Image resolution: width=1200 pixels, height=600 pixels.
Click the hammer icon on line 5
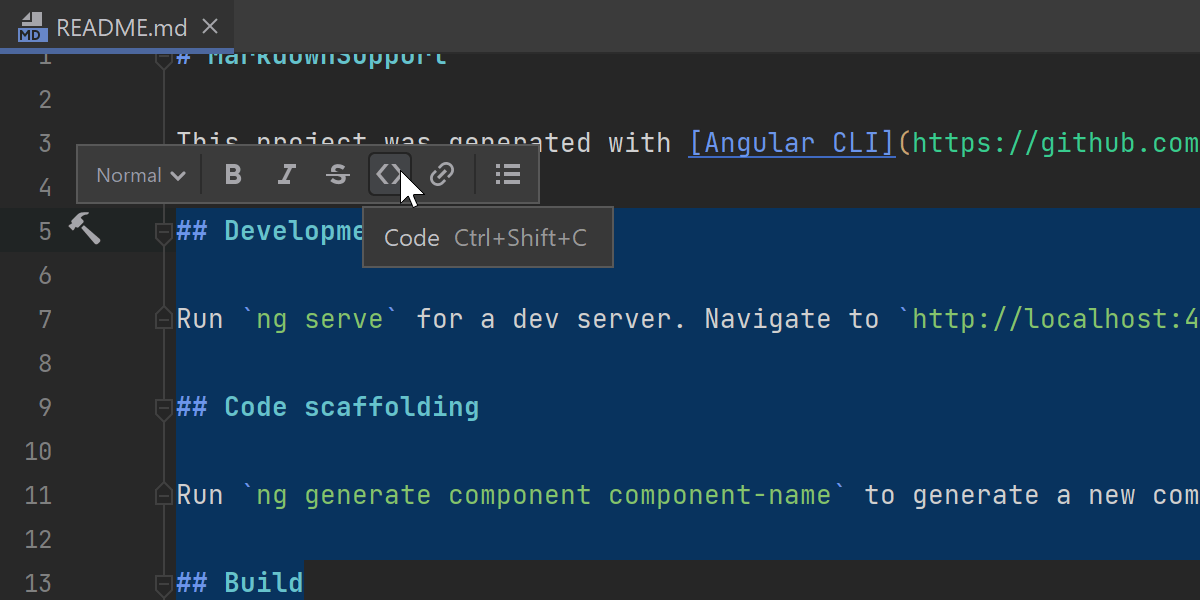(x=84, y=230)
